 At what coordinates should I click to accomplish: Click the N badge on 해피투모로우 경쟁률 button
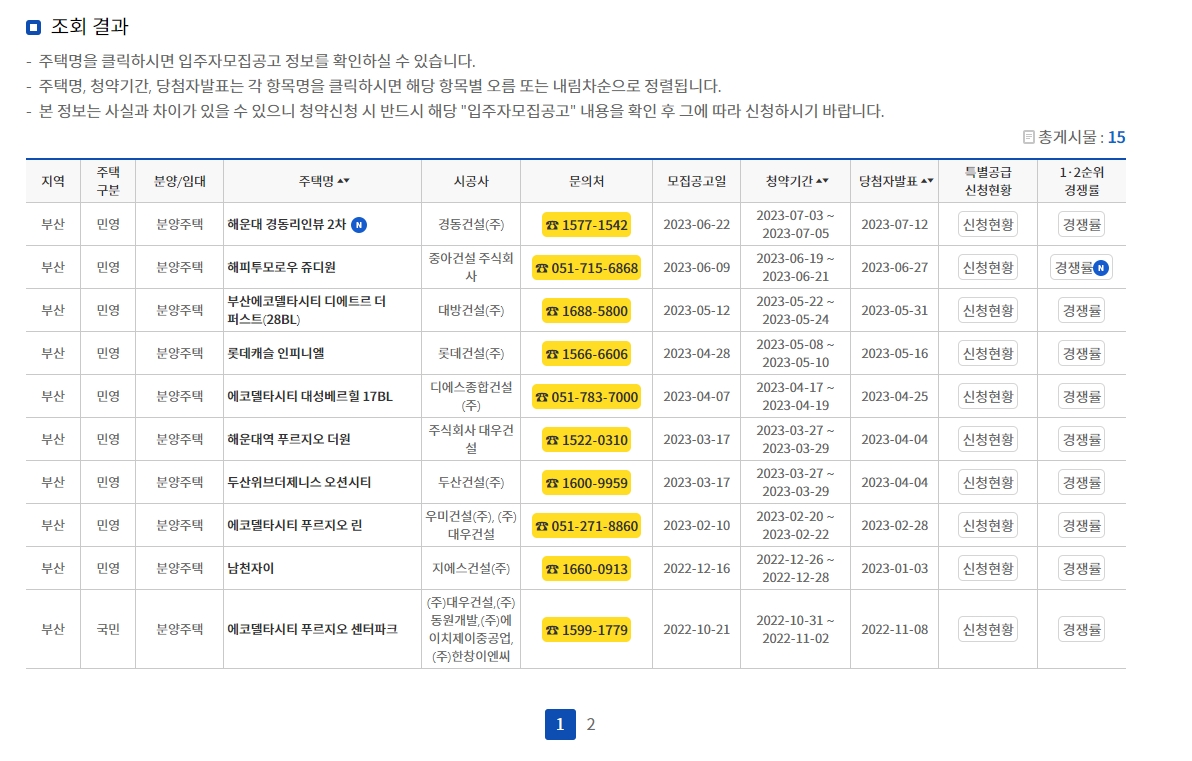pos(1101,269)
